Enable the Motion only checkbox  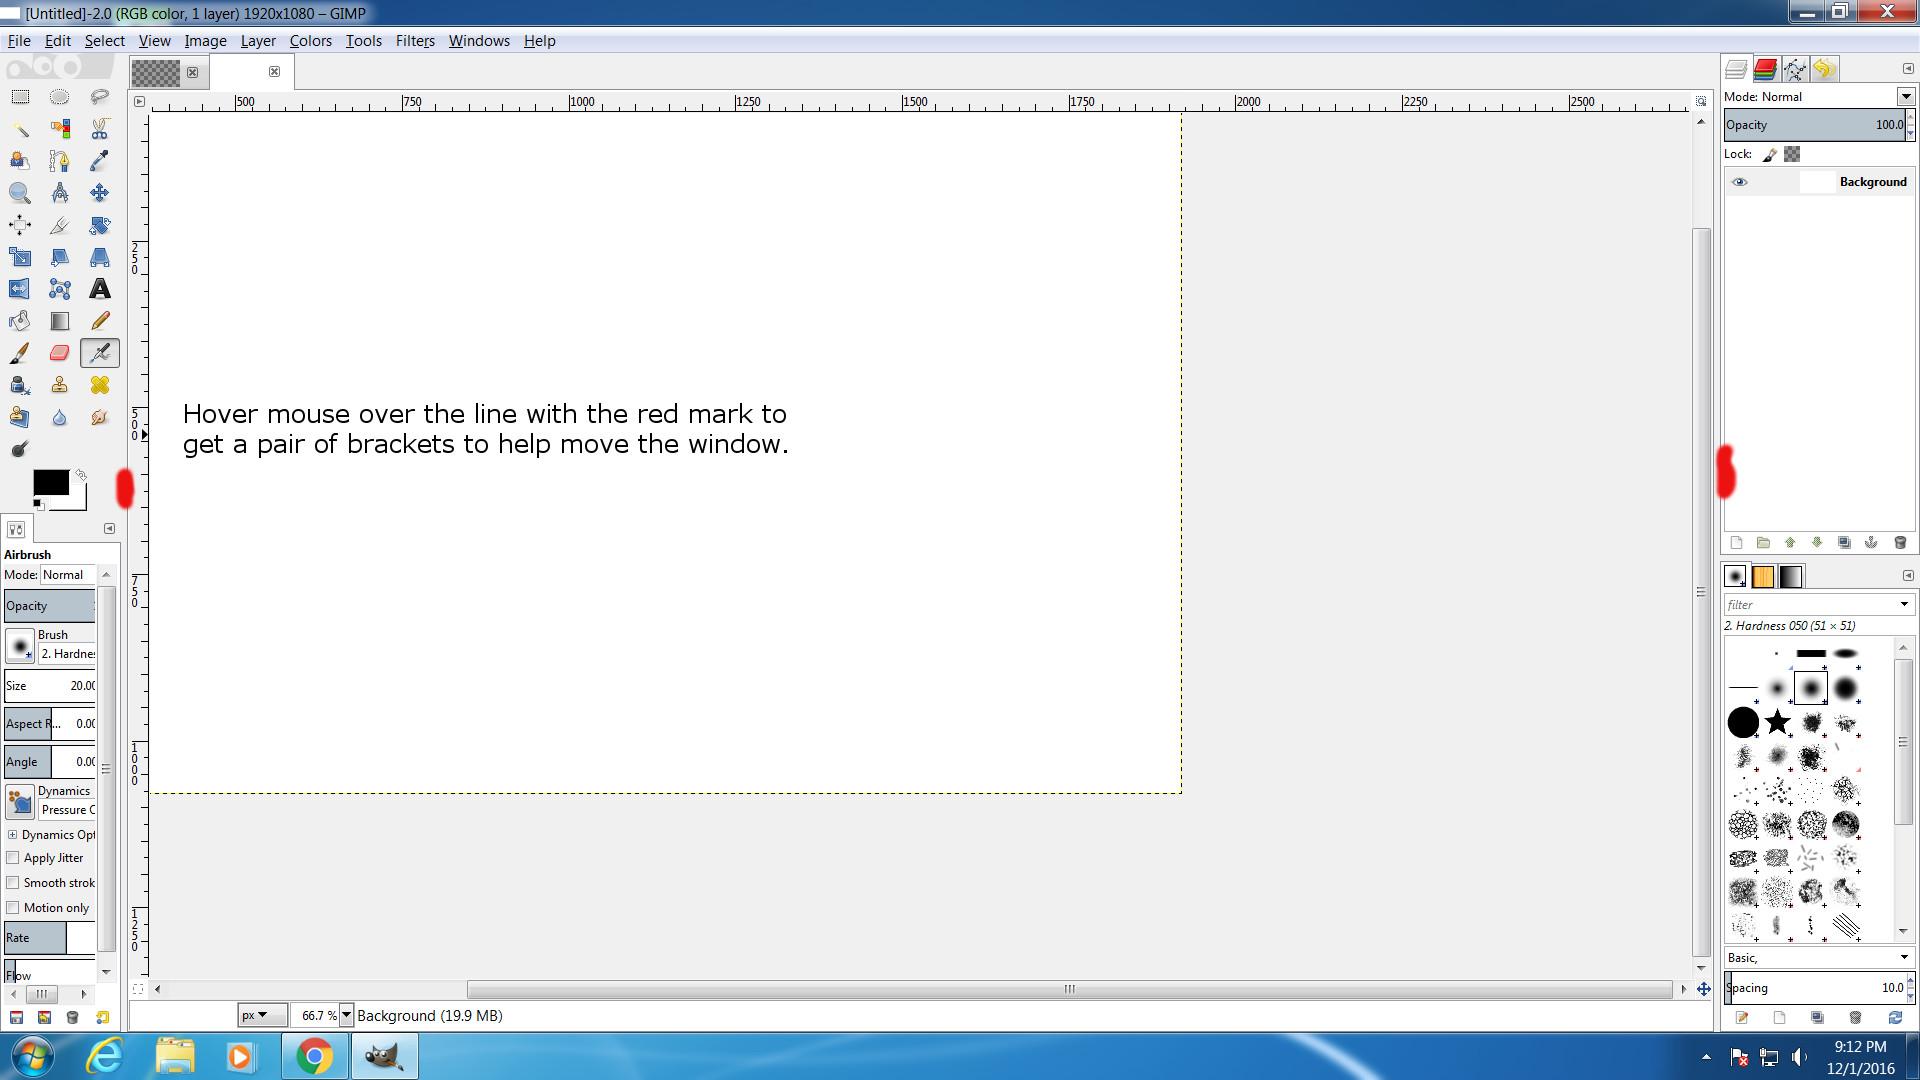click(13, 908)
